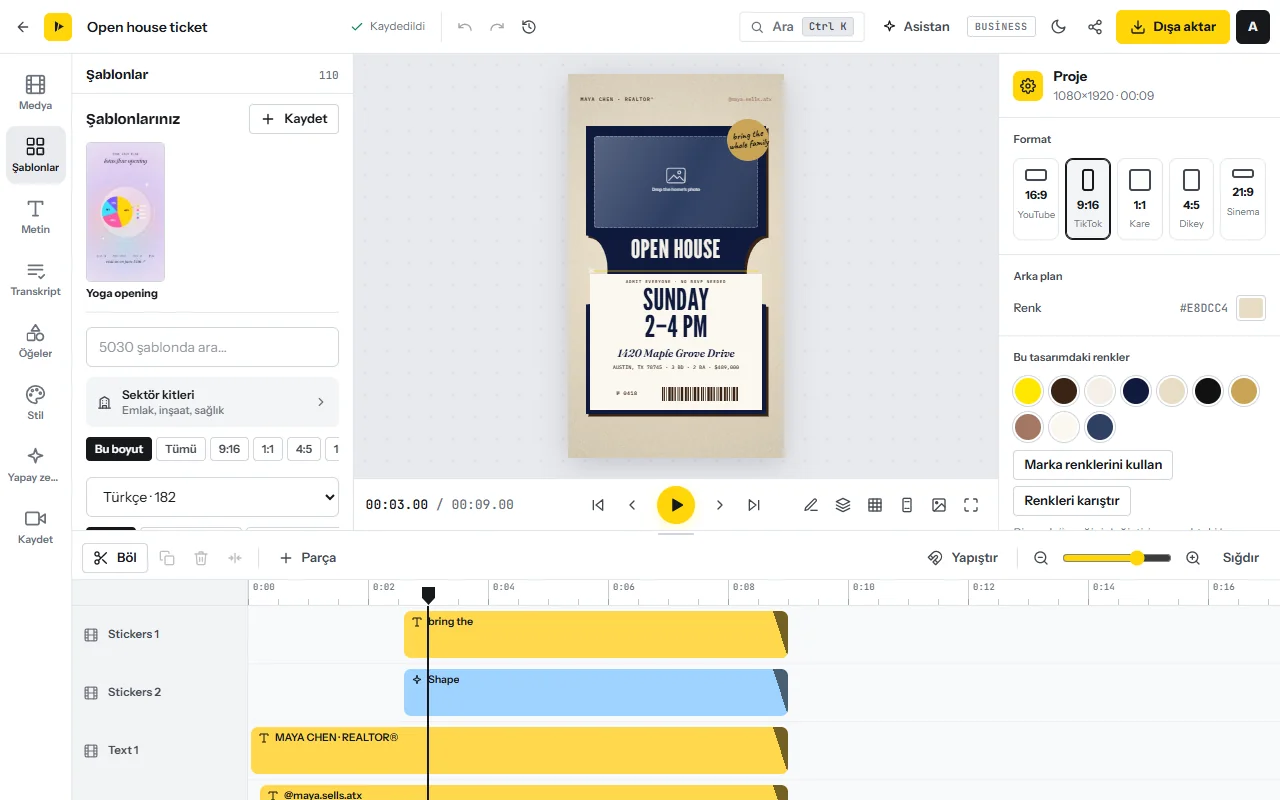This screenshot has width=1280, height=800.
Task: Open background Renk color picker
Action: [1251, 308]
